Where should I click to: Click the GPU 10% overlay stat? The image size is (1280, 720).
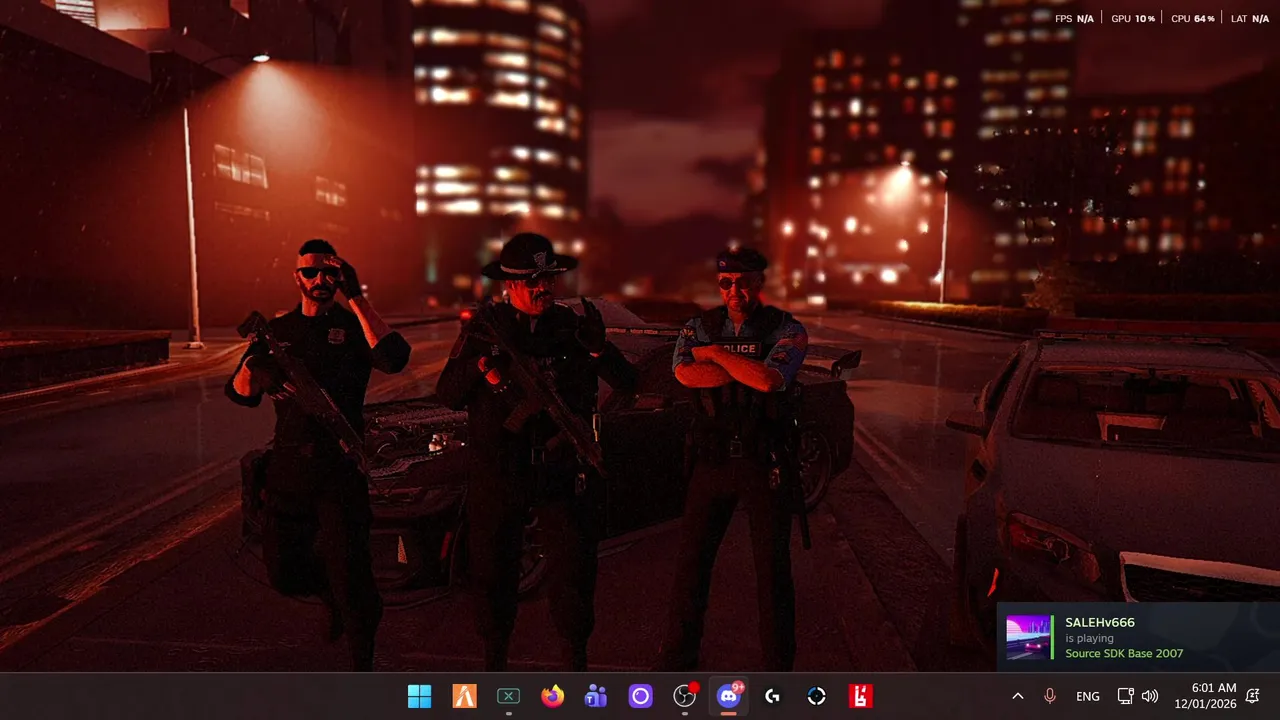click(x=1133, y=19)
